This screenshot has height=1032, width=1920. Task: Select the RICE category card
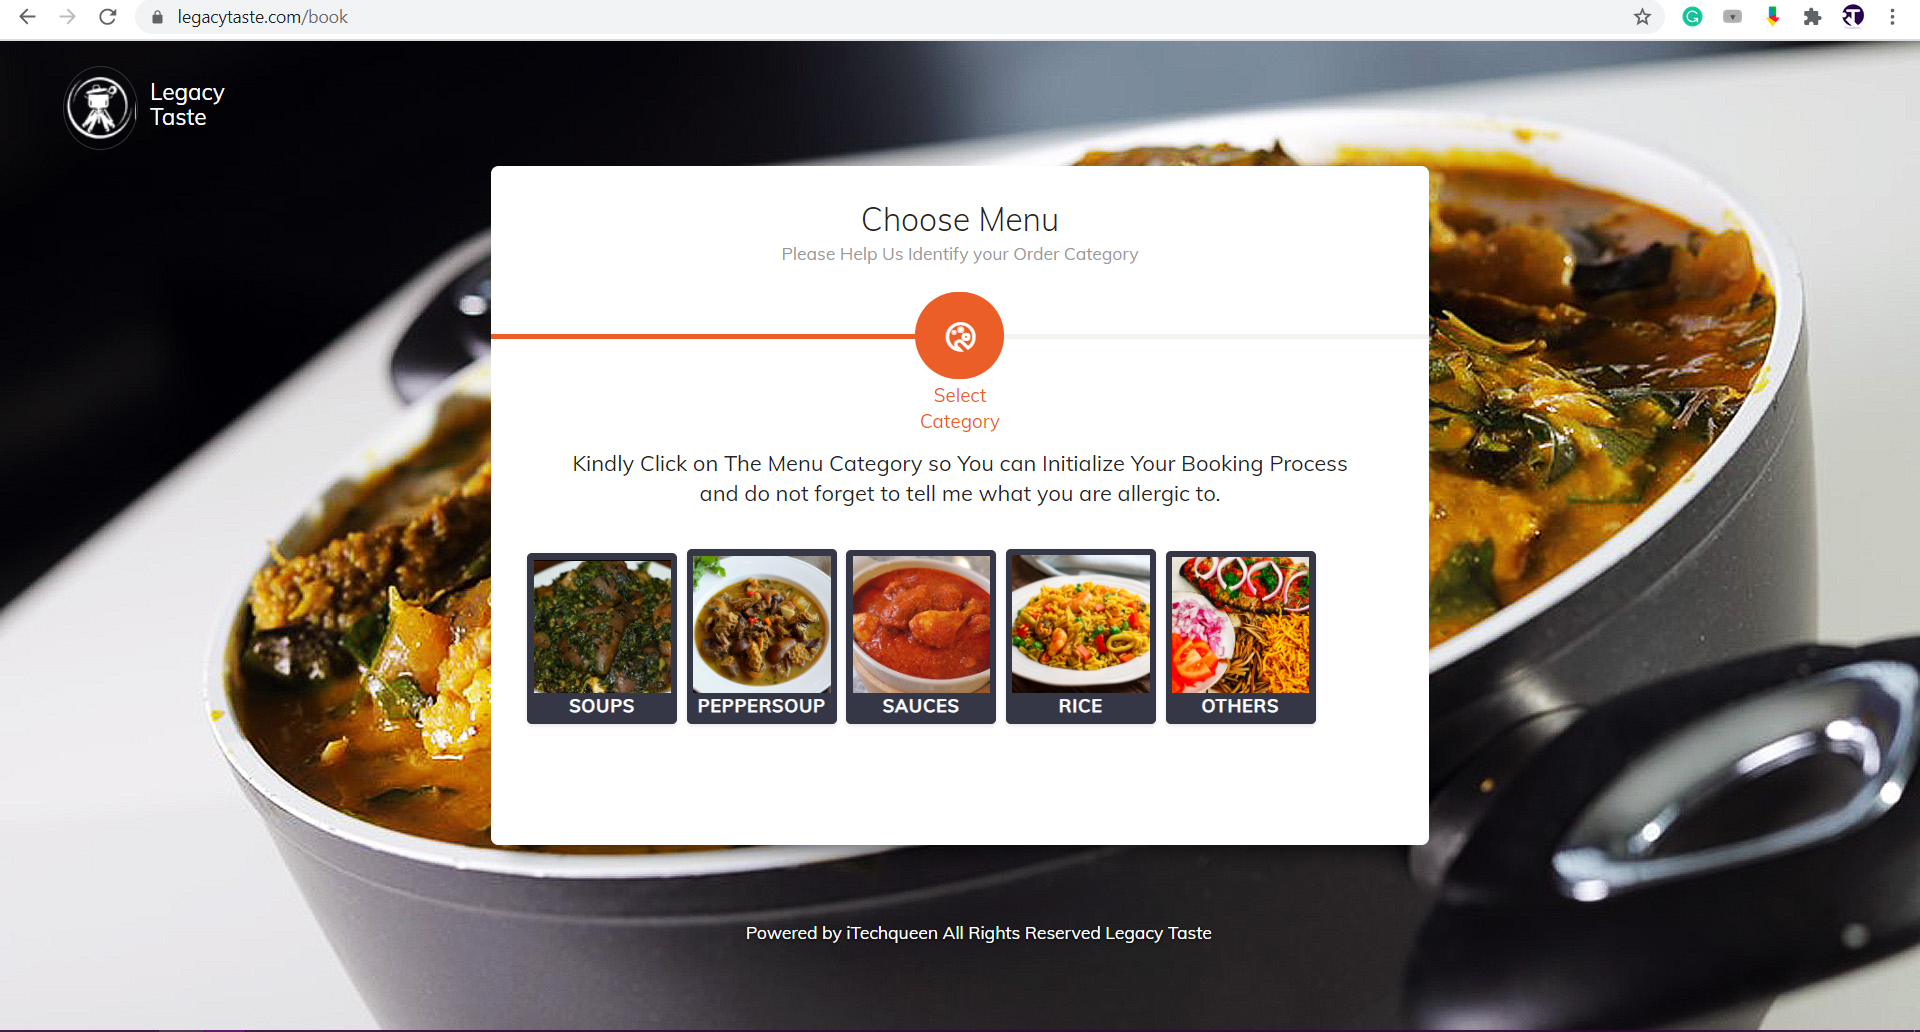click(x=1081, y=636)
